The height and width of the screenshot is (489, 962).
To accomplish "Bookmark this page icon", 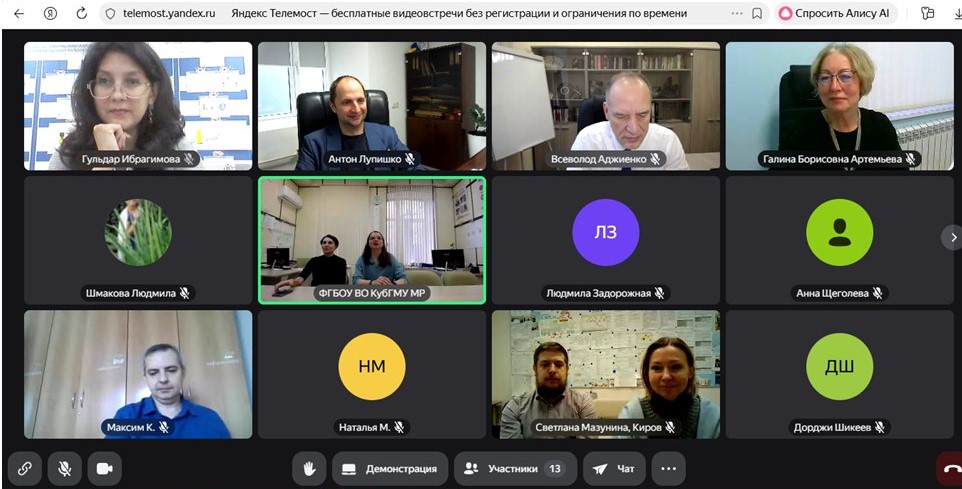I will coord(757,13).
